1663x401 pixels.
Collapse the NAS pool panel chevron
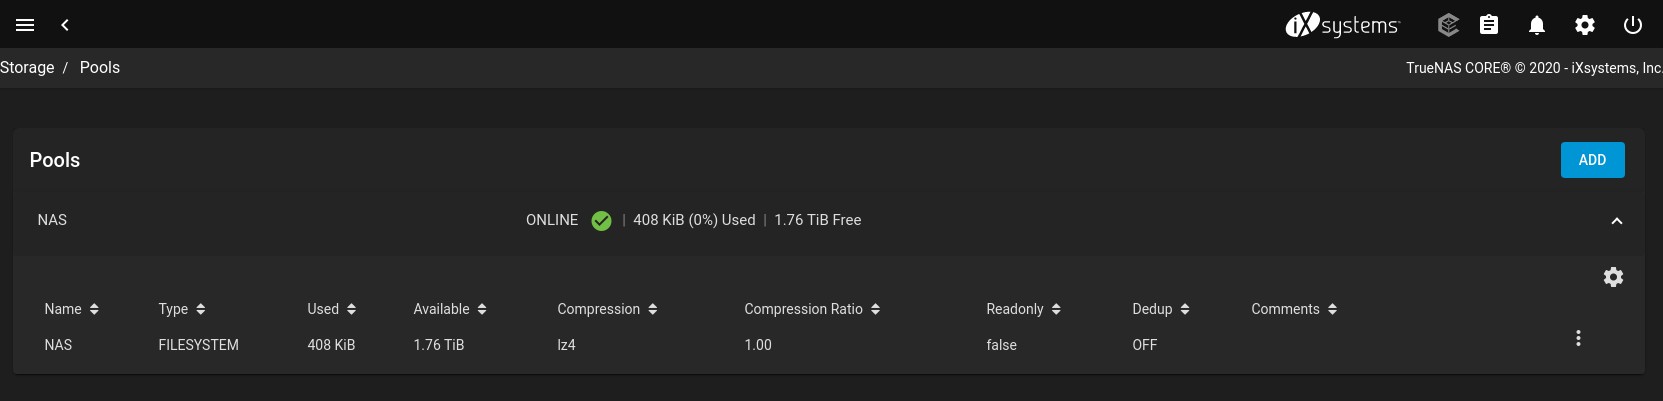point(1617,221)
